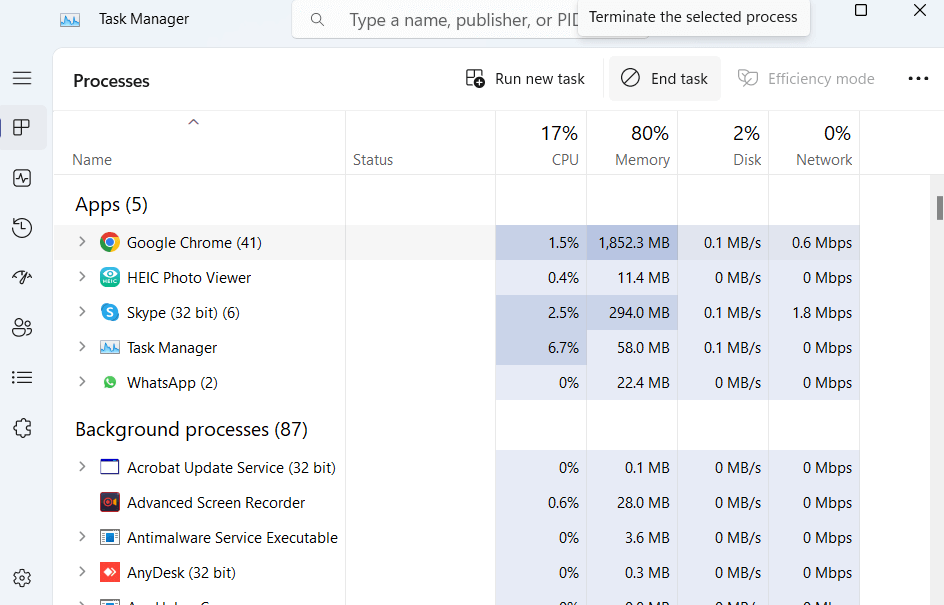The image size is (944, 605).
Task: Click the Apps (5) group heading
Action: click(111, 205)
